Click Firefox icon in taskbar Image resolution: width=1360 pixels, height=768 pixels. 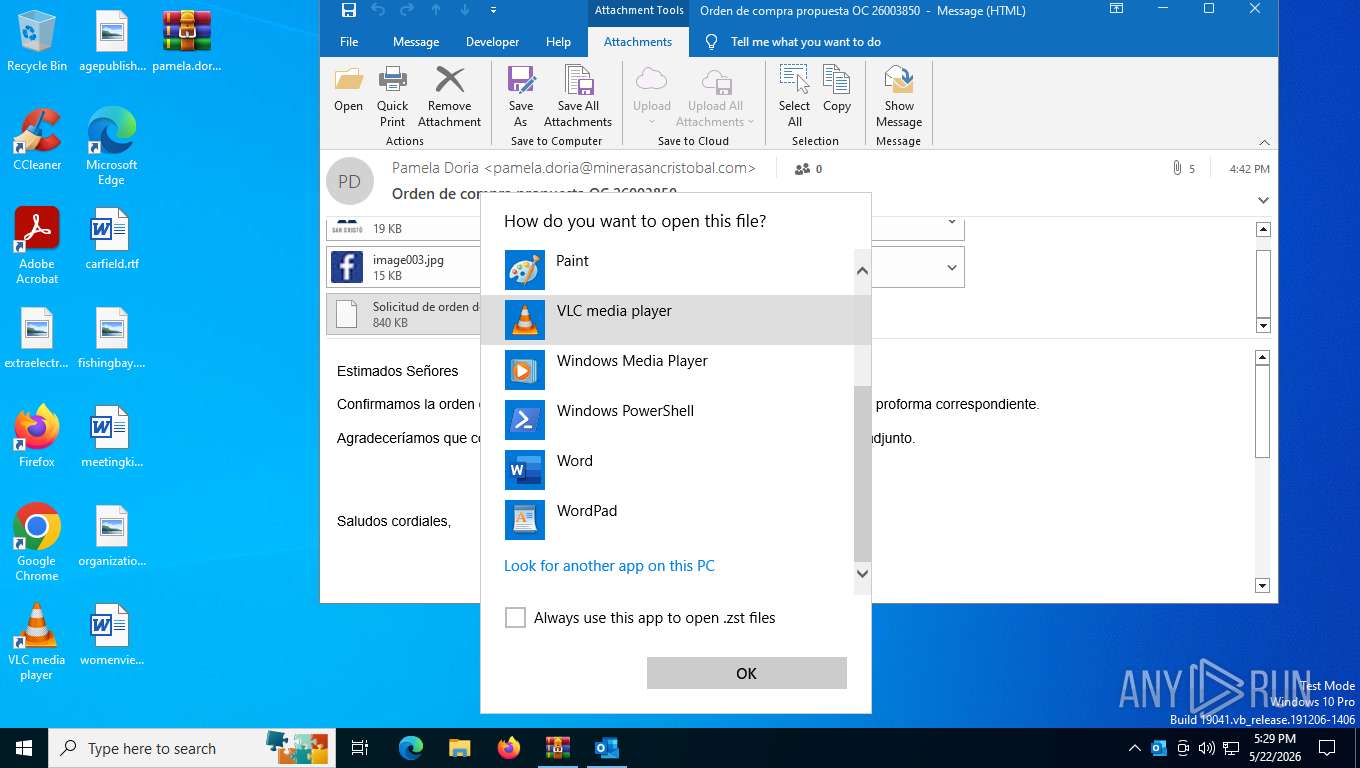(509, 748)
